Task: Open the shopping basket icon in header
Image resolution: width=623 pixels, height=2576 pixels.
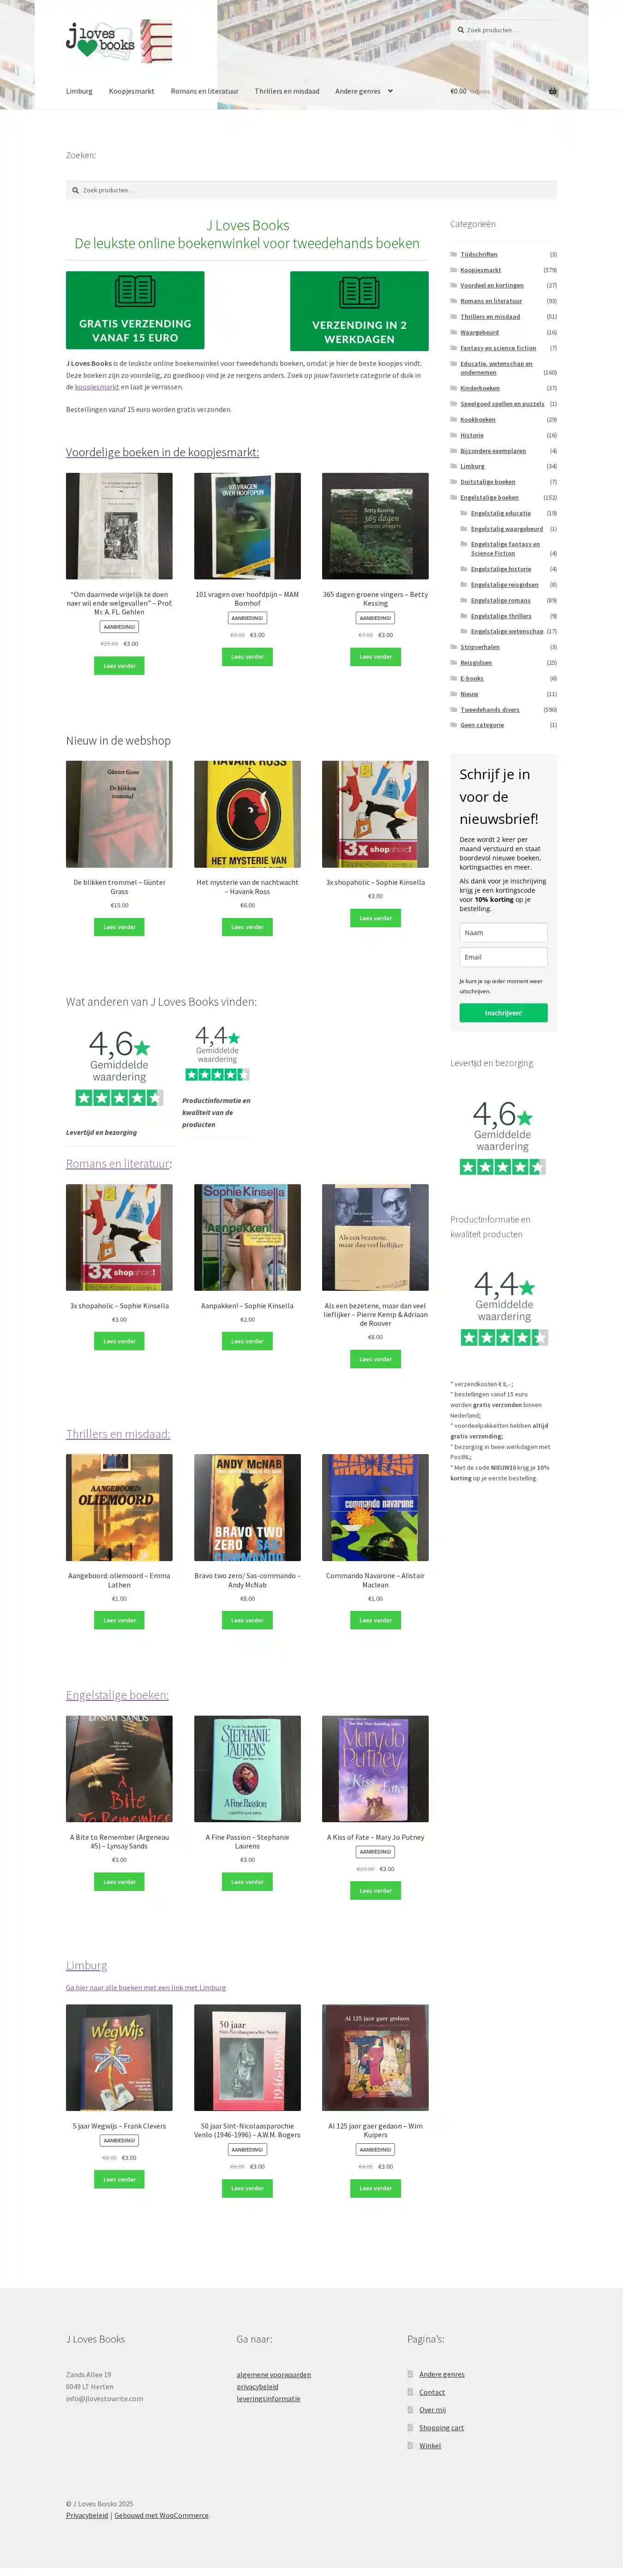Action: coord(553,91)
